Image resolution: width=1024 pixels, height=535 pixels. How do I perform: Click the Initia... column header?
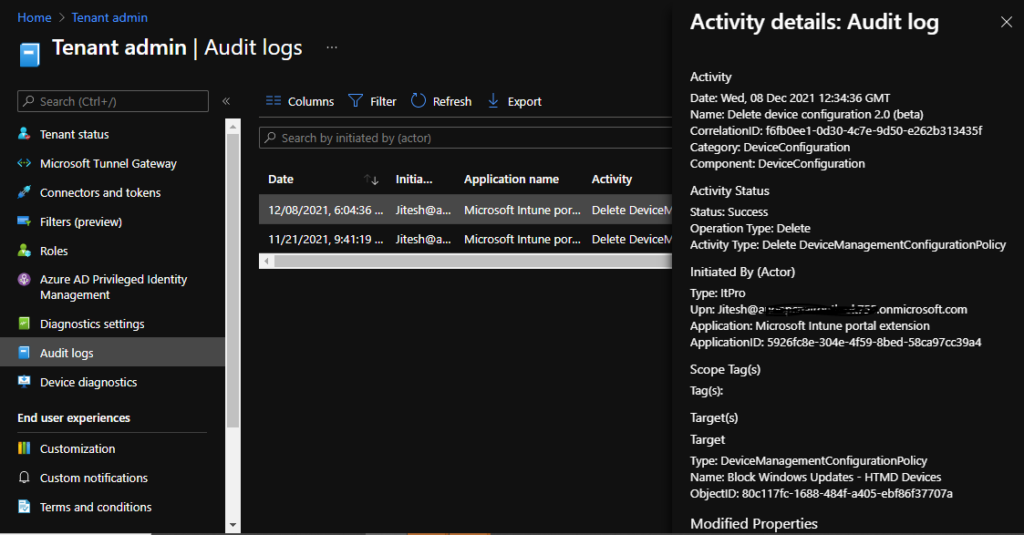coord(413,179)
